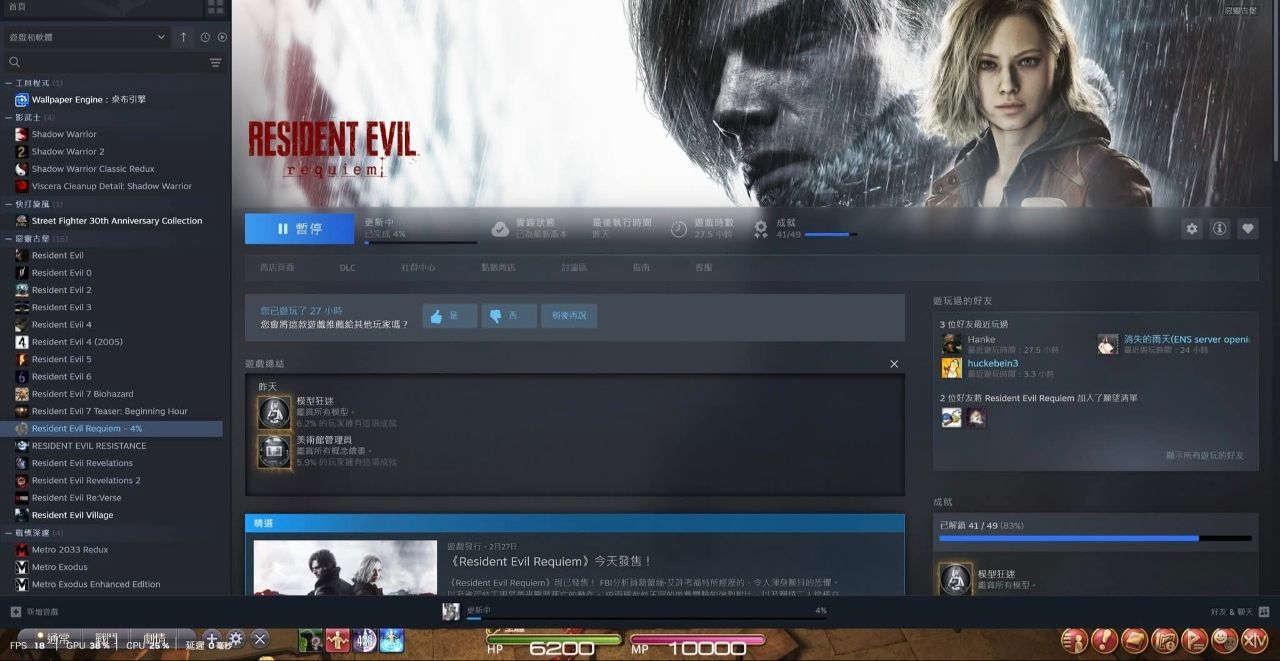This screenshot has width=1280, height=661.
Task: Select Resident Evil Village in library list
Action: (x=72, y=515)
